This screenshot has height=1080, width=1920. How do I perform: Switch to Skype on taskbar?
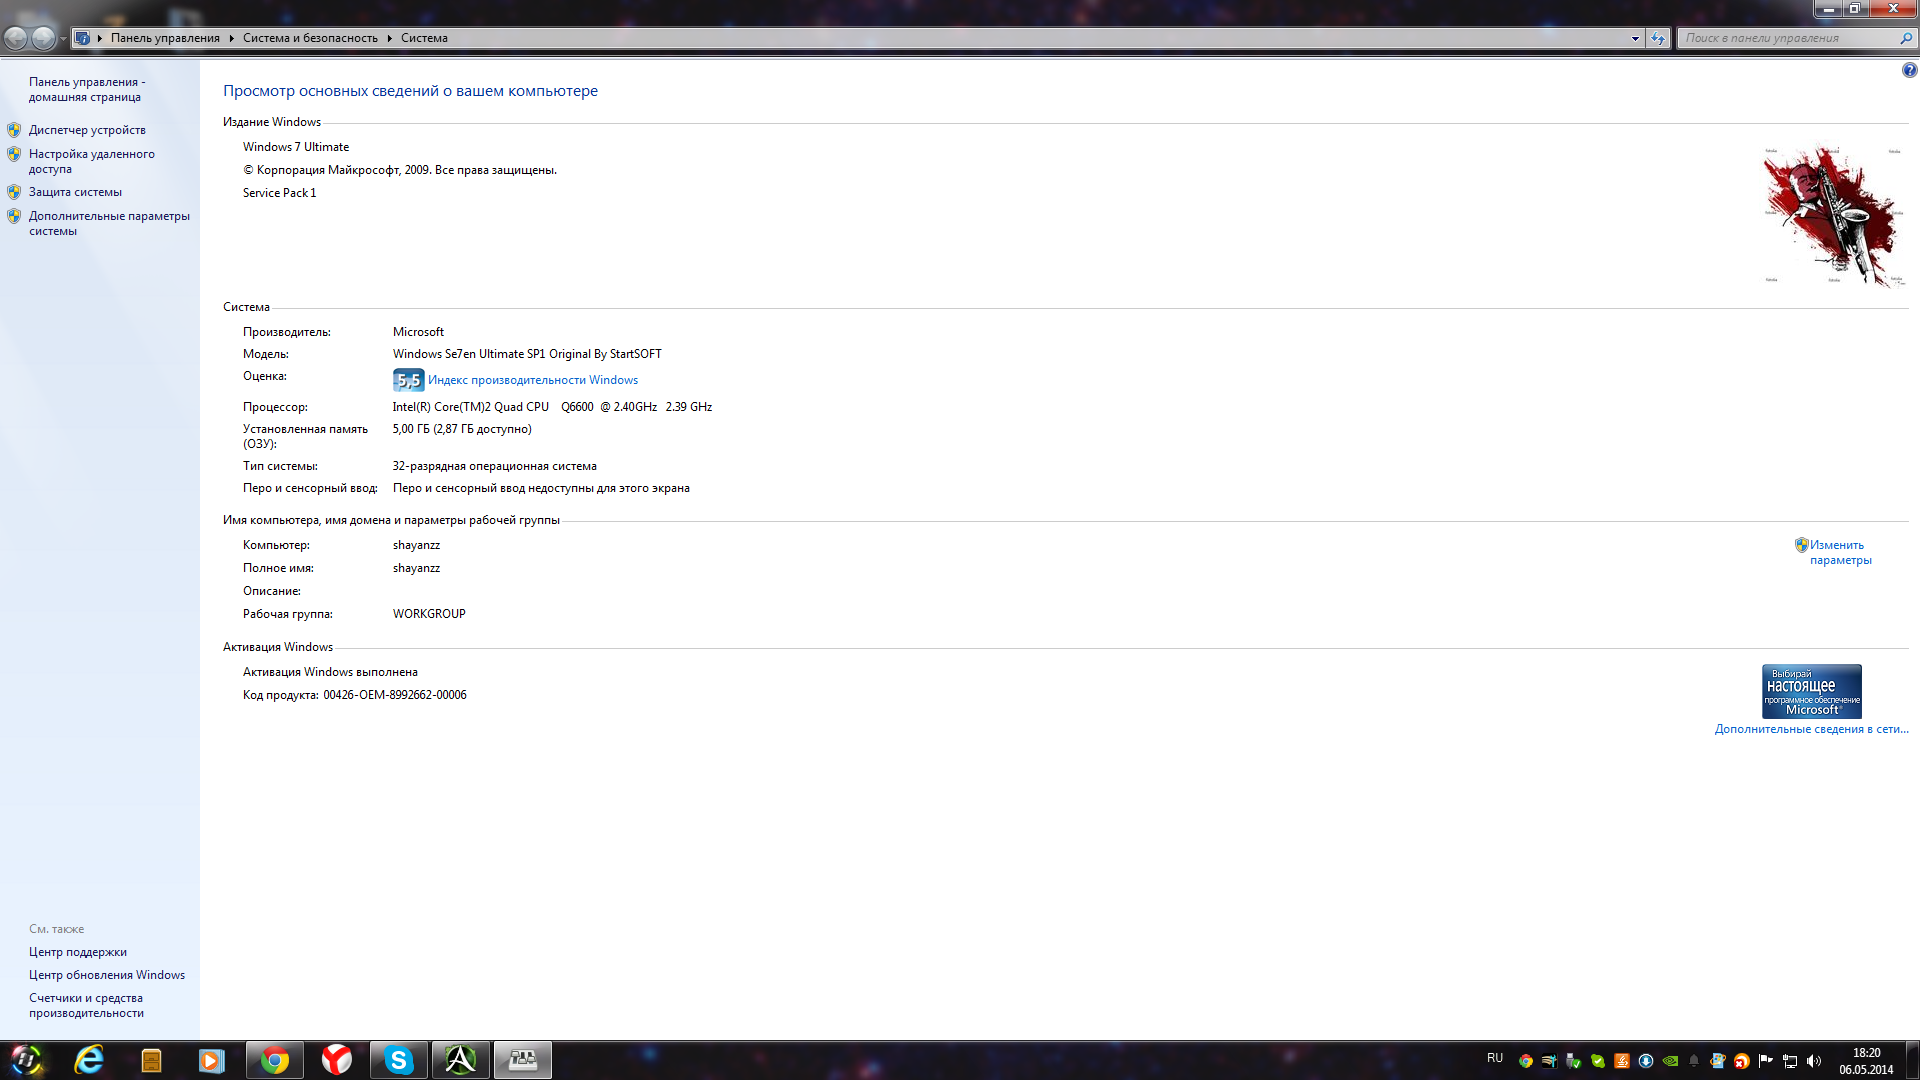pos(398,1060)
